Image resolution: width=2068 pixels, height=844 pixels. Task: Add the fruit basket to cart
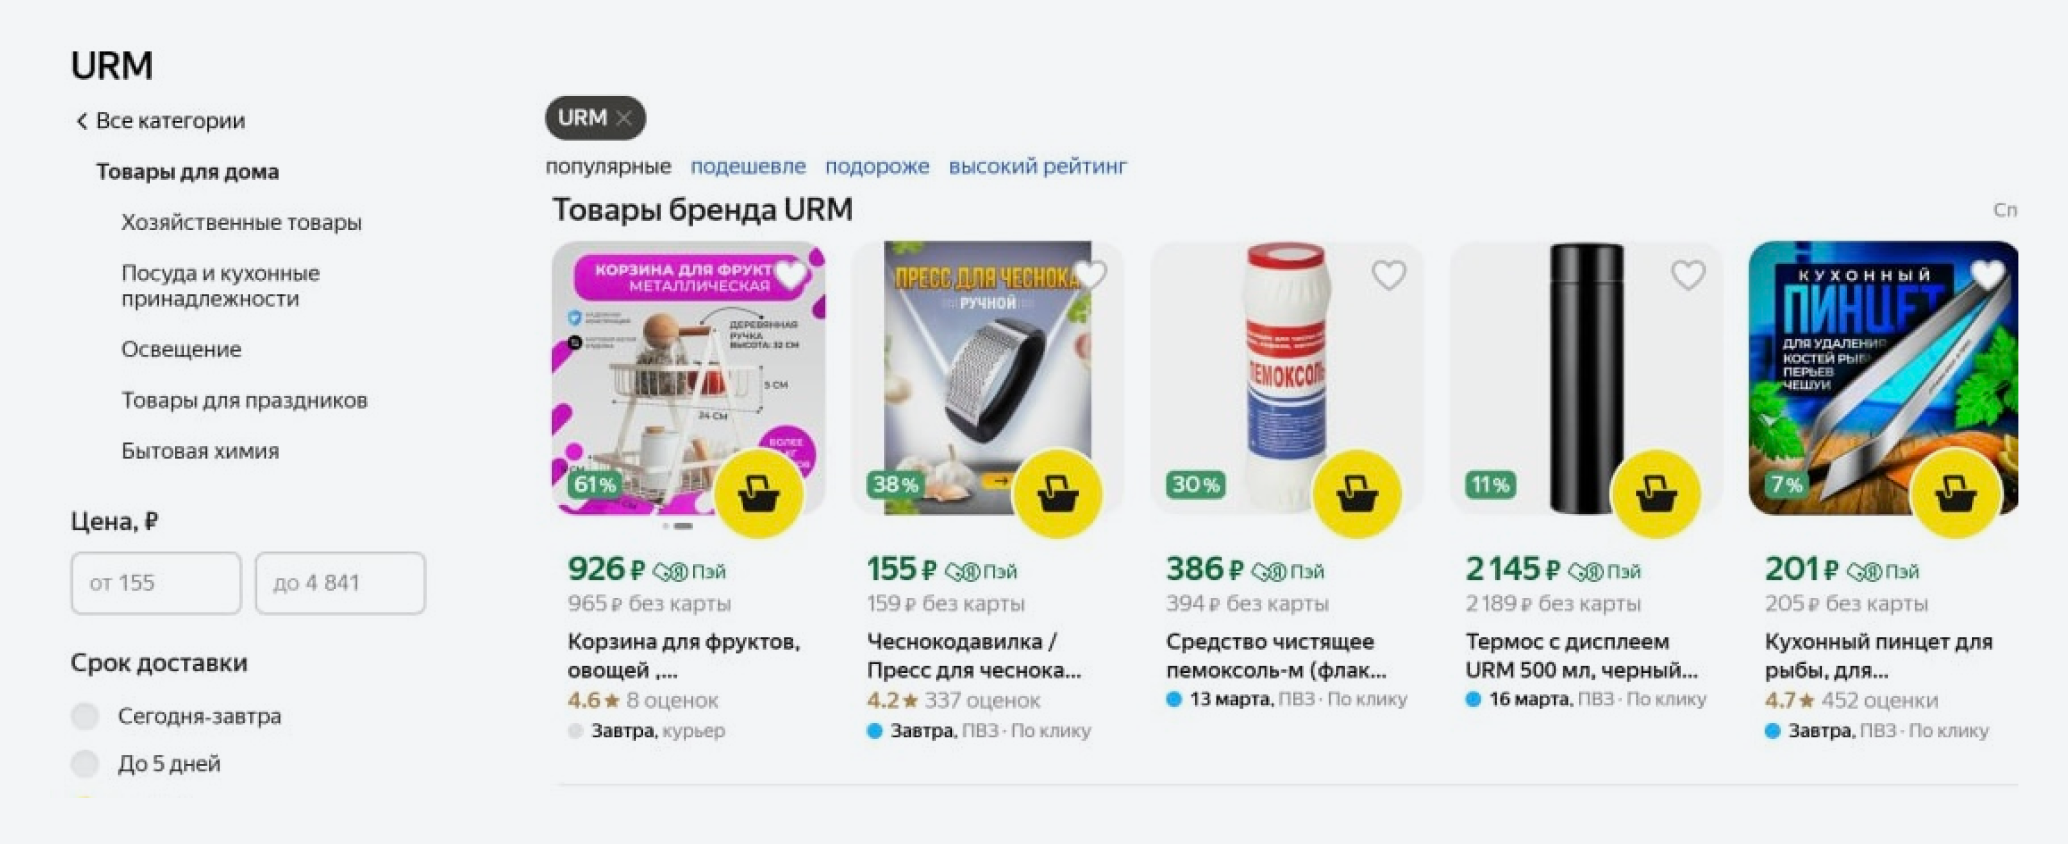(759, 494)
